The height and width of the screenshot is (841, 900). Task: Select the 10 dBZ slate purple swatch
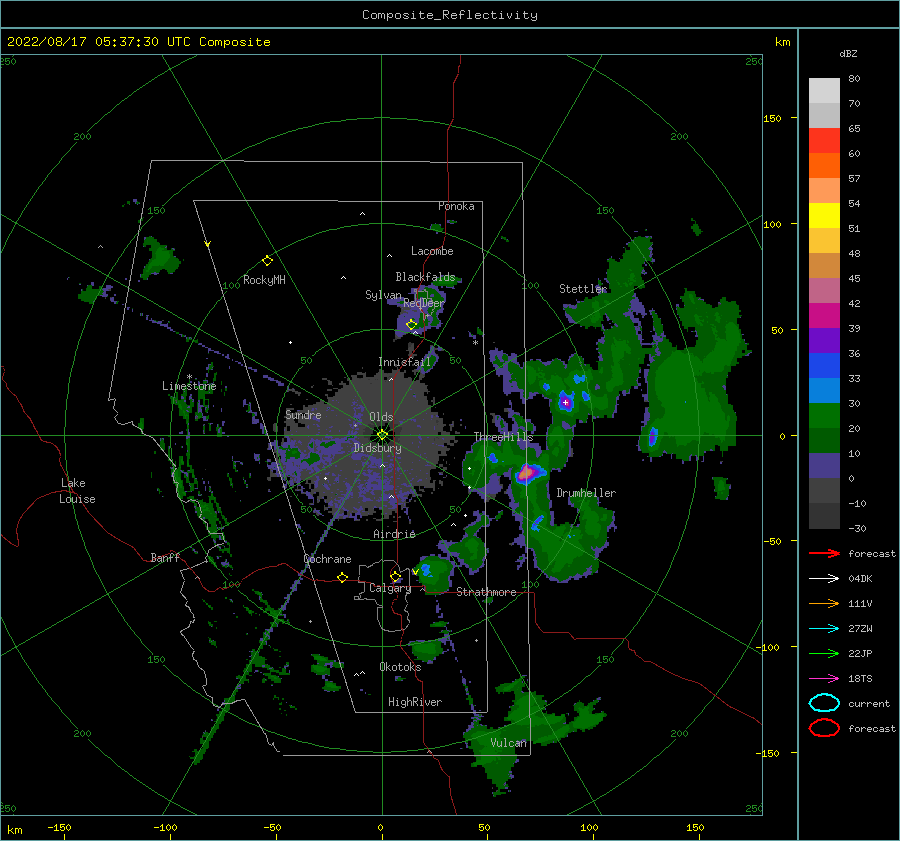(824, 466)
